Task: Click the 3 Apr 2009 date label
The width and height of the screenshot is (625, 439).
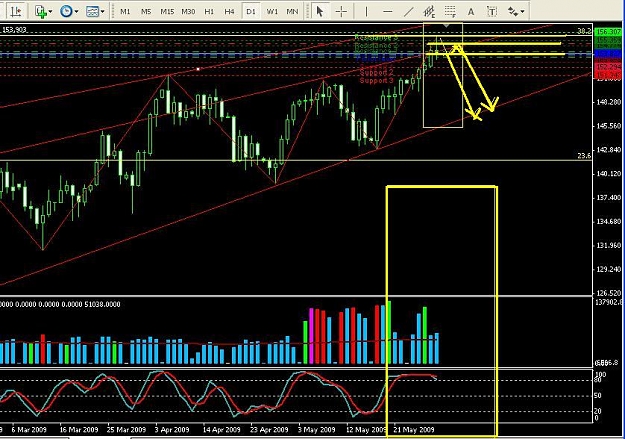Action: 172,430
